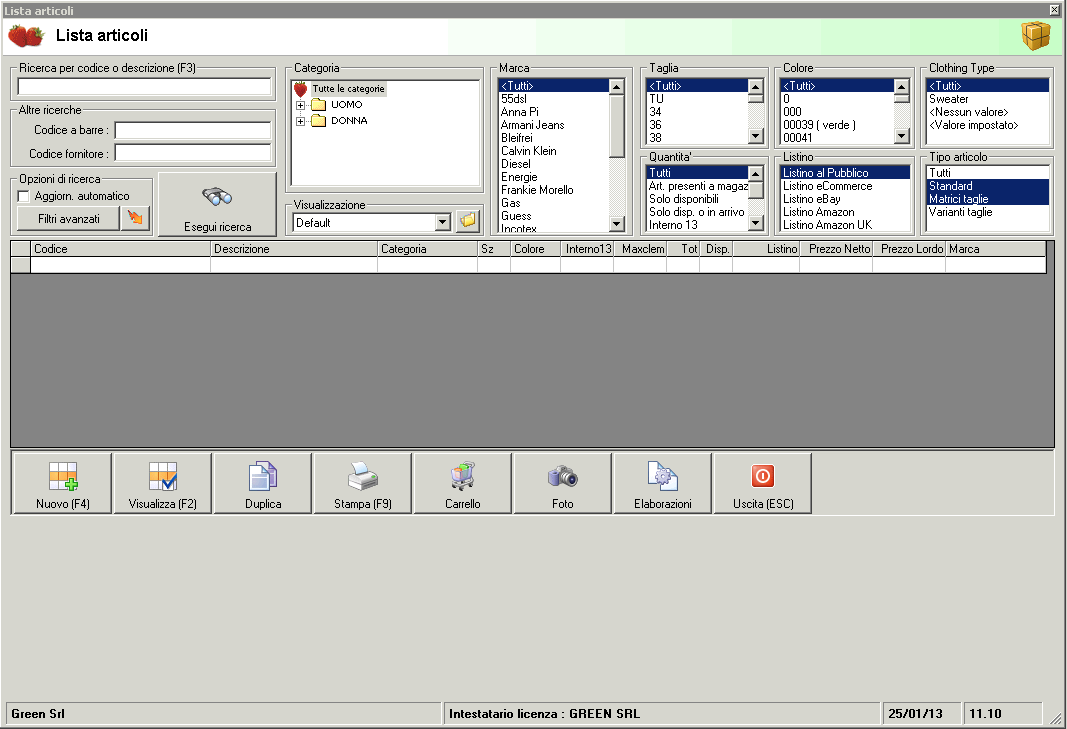Enable the Aggiorn. automatico checkbox

24,196
